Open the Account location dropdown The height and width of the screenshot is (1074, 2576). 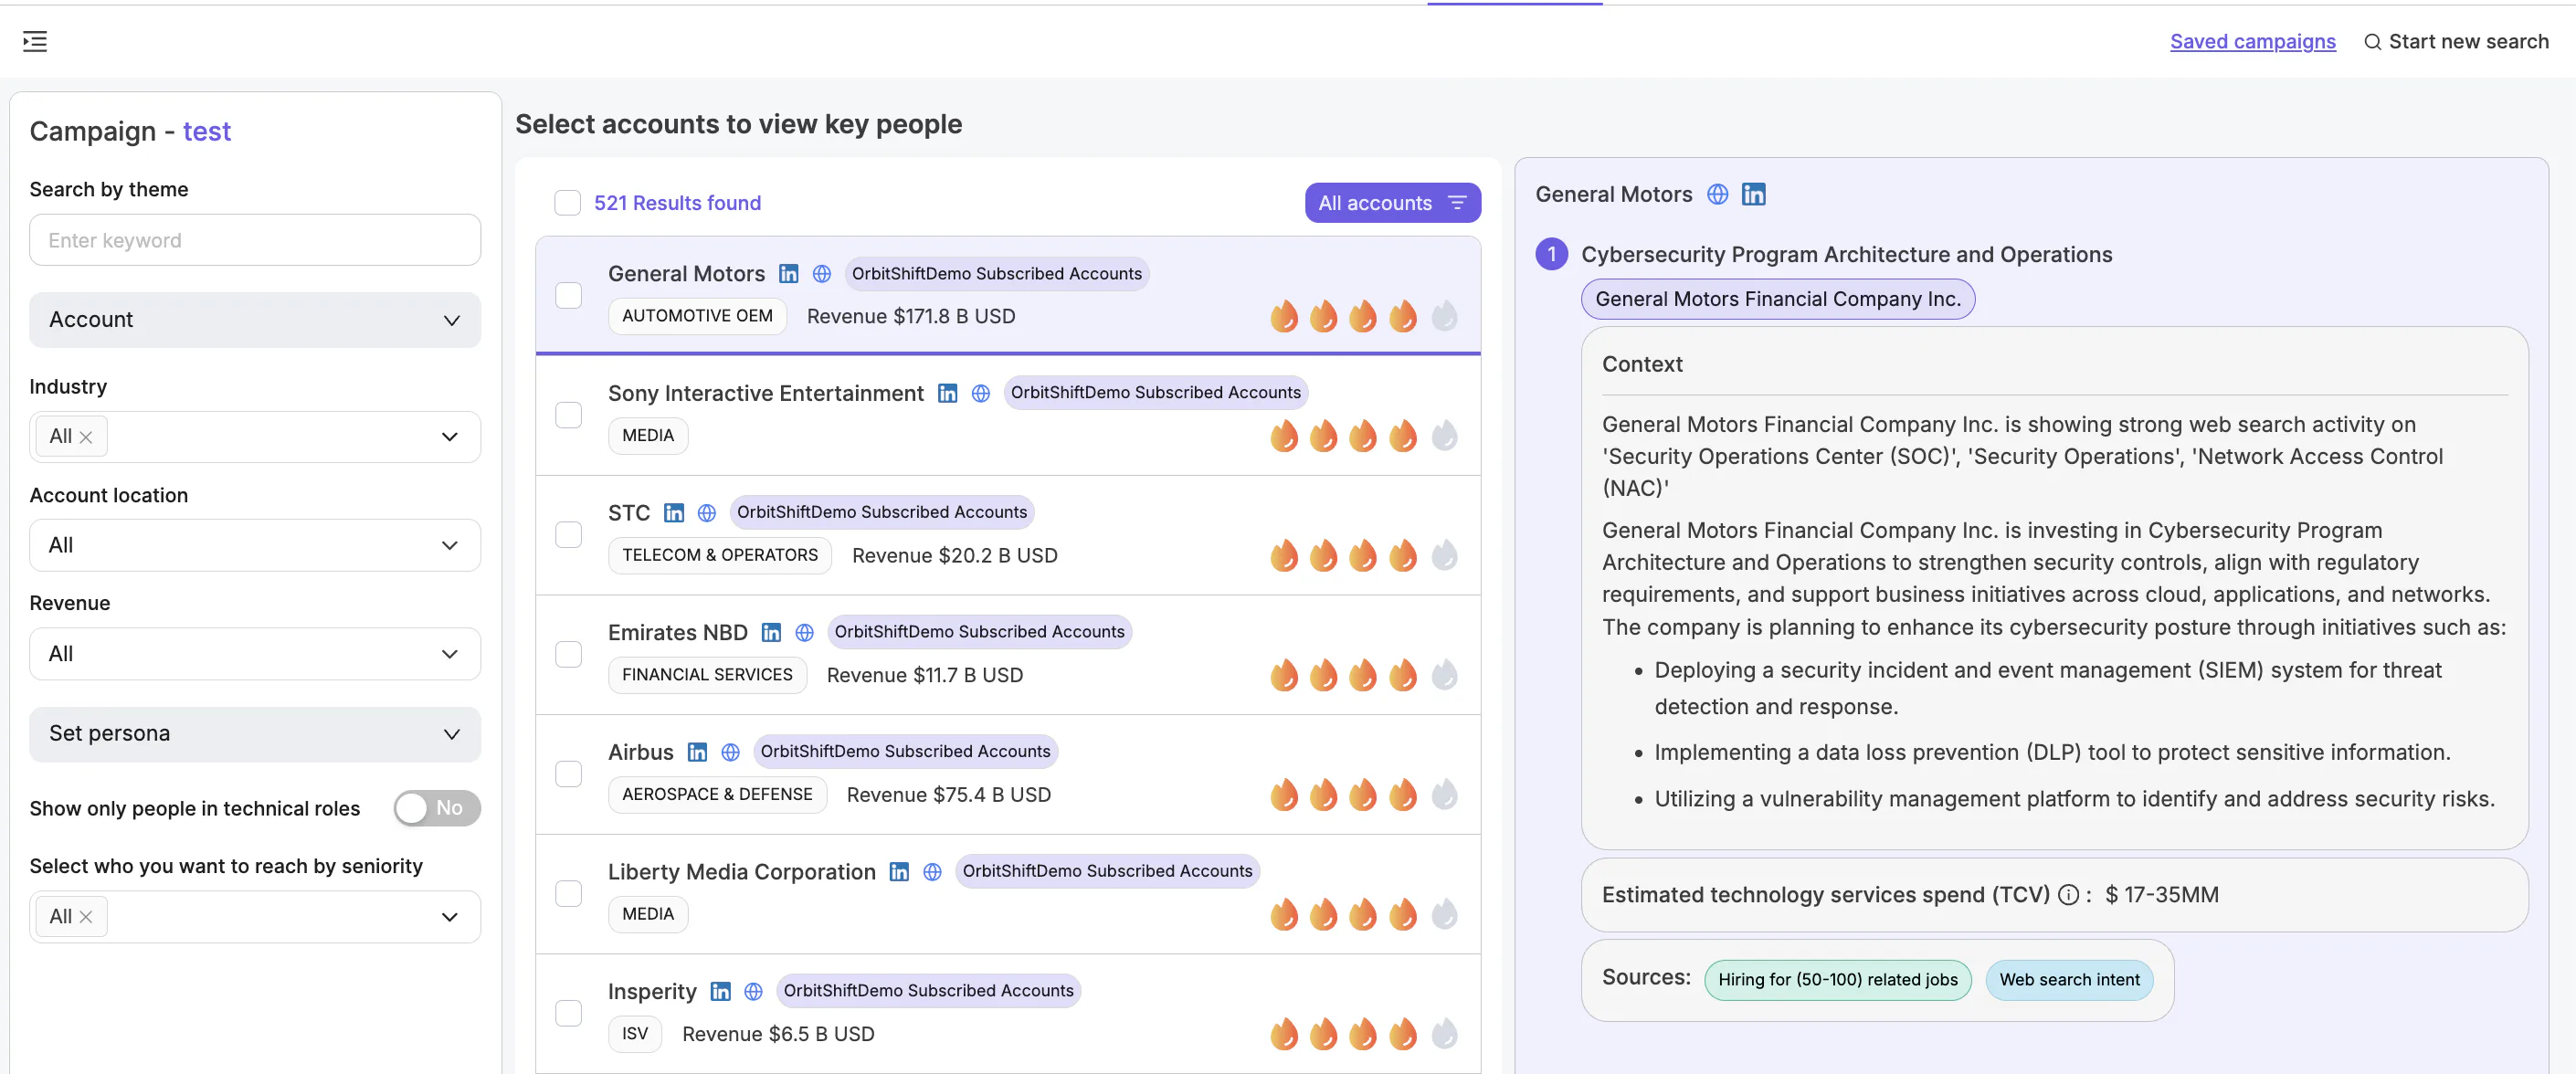pos(254,545)
